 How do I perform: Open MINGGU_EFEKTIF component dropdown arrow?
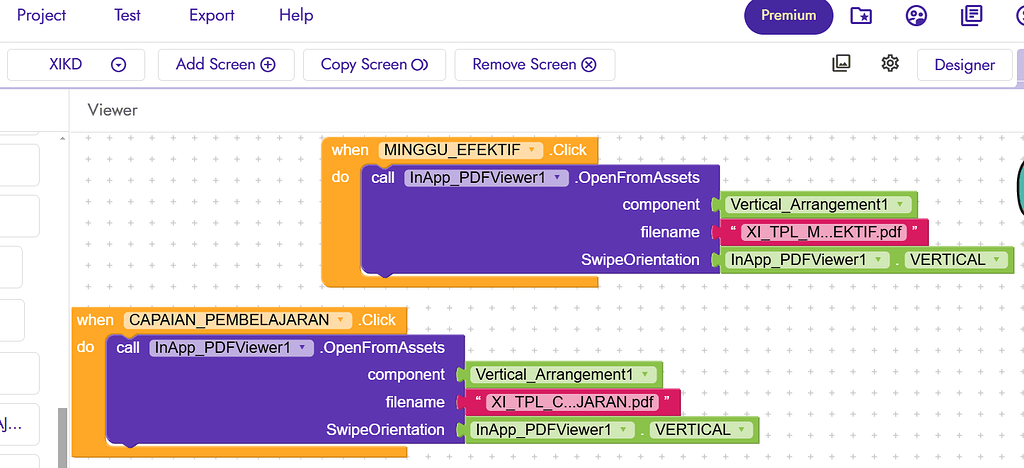[531, 150]
